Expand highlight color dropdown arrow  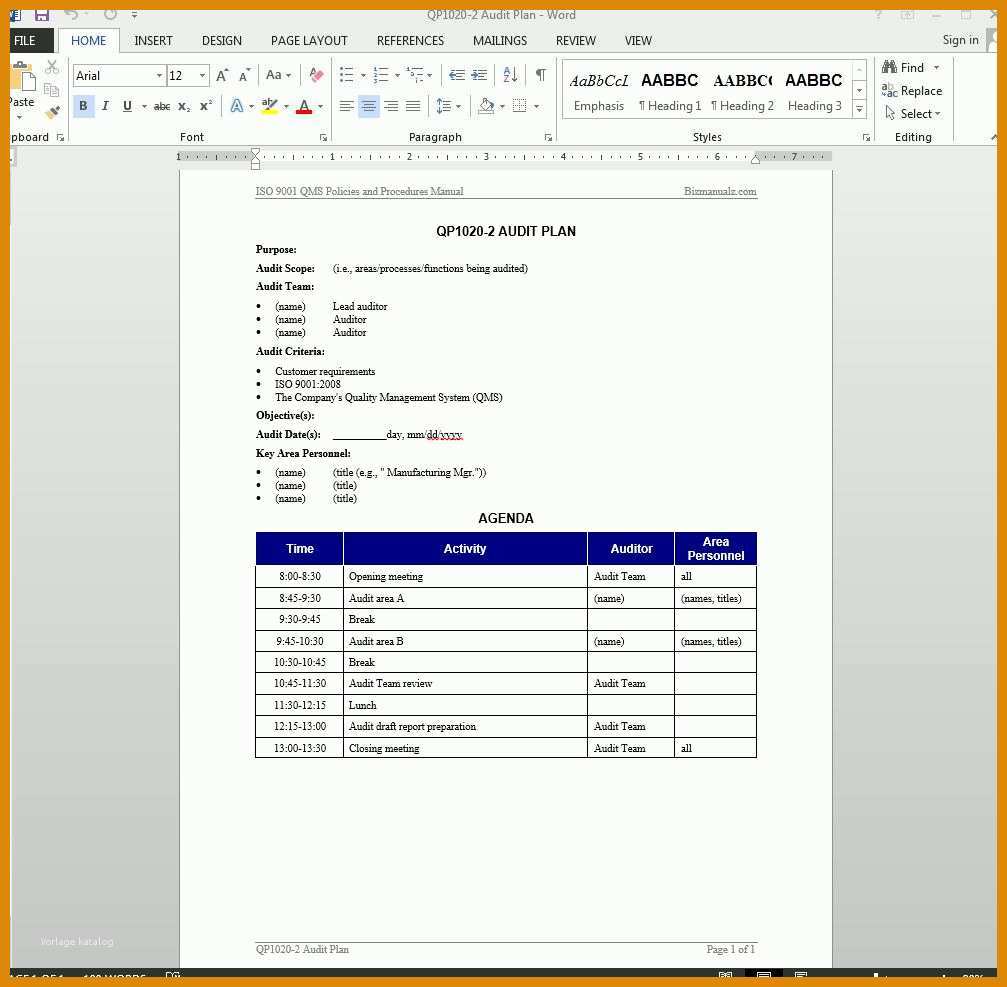tap(286, 107)
